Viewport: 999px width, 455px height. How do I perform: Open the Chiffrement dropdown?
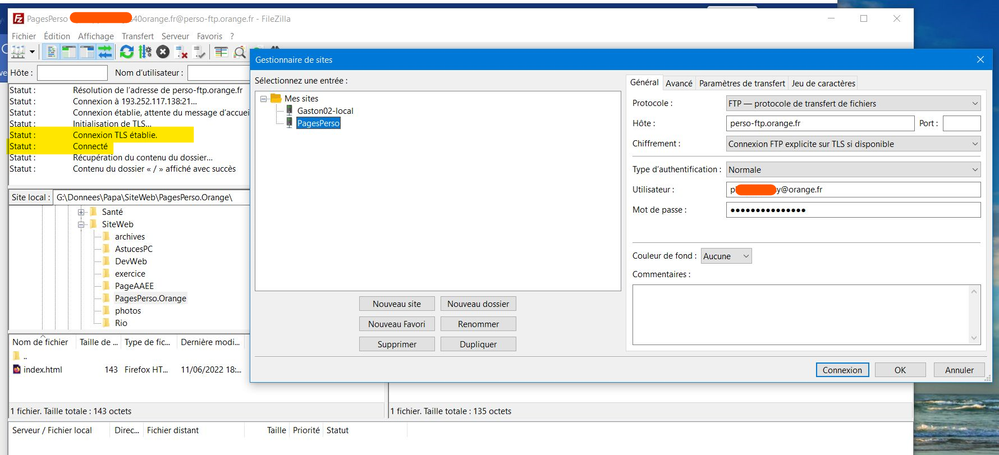tap(853, 144)
